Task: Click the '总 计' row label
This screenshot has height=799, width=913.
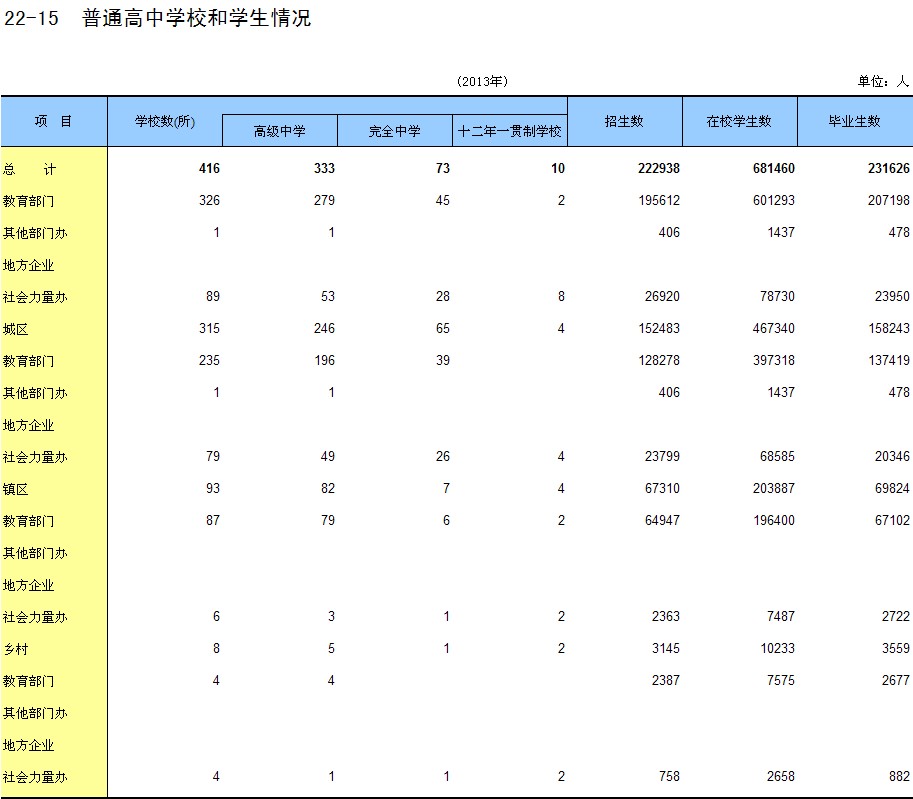Action: (x=30, y=169)
